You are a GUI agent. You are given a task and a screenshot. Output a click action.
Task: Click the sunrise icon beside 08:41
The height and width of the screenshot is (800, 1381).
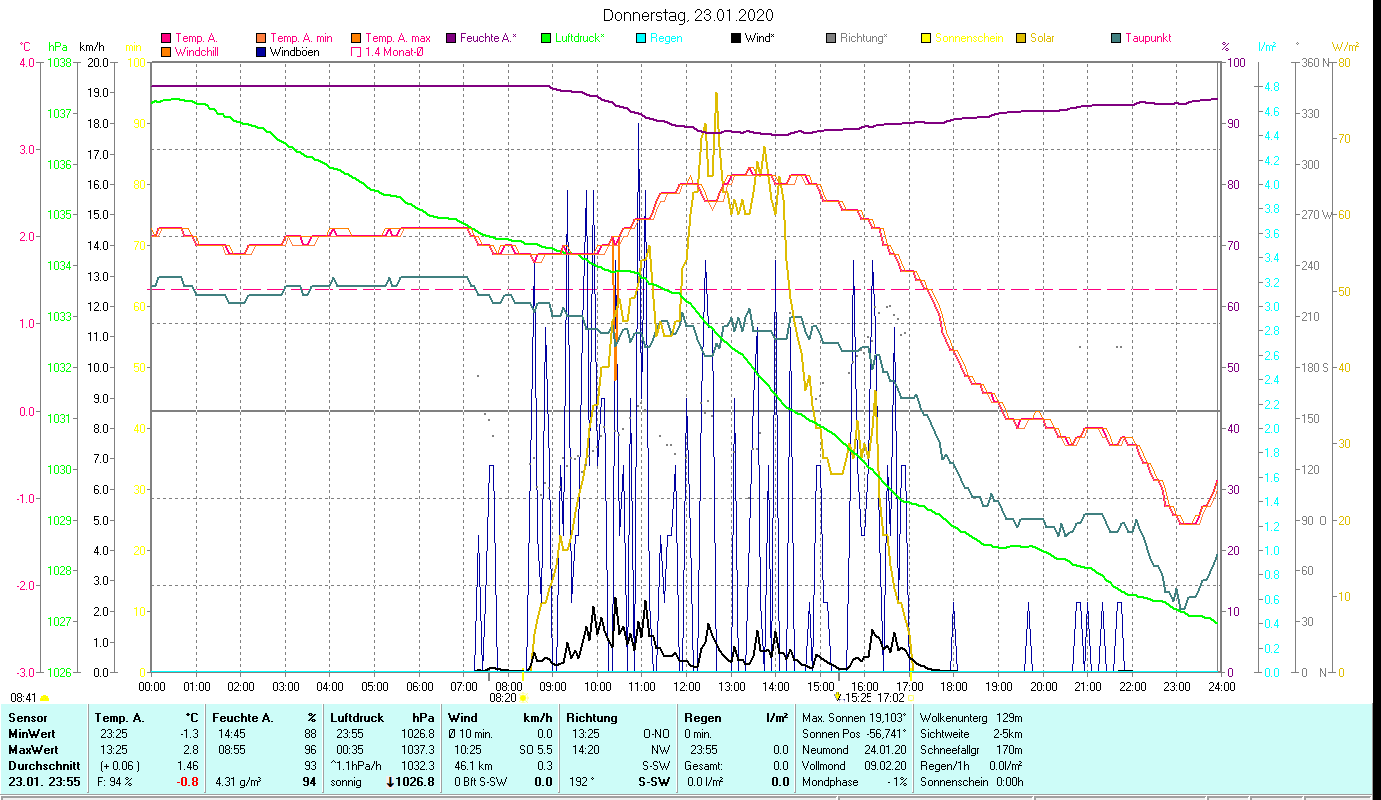tap(44, 698)
